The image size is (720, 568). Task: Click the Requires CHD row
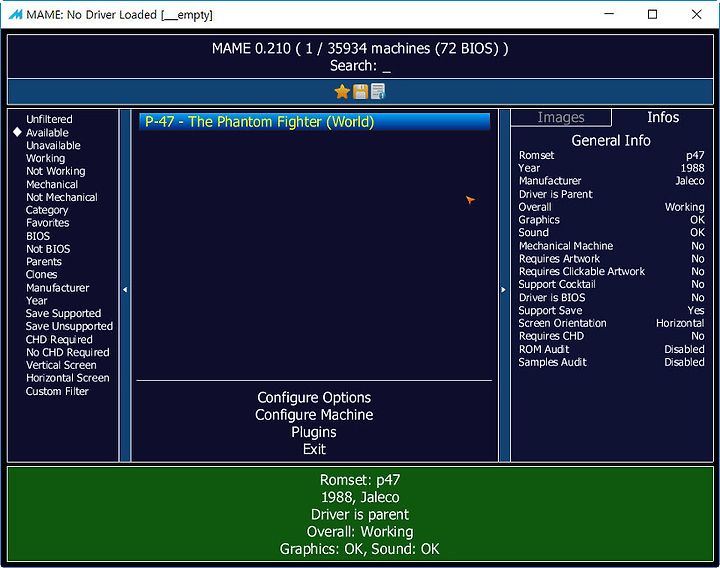click(611, 337)
